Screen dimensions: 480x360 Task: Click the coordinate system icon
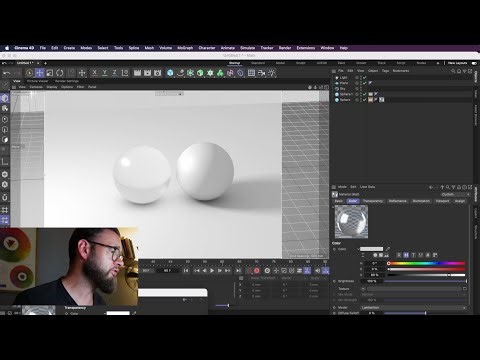tap(125, 73)
